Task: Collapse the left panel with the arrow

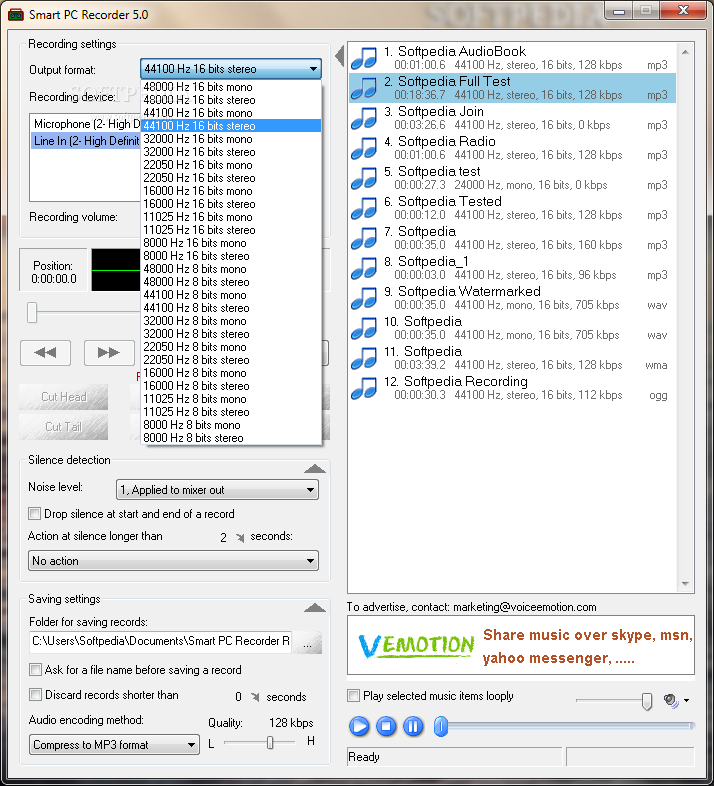Action: click(339, 56)
